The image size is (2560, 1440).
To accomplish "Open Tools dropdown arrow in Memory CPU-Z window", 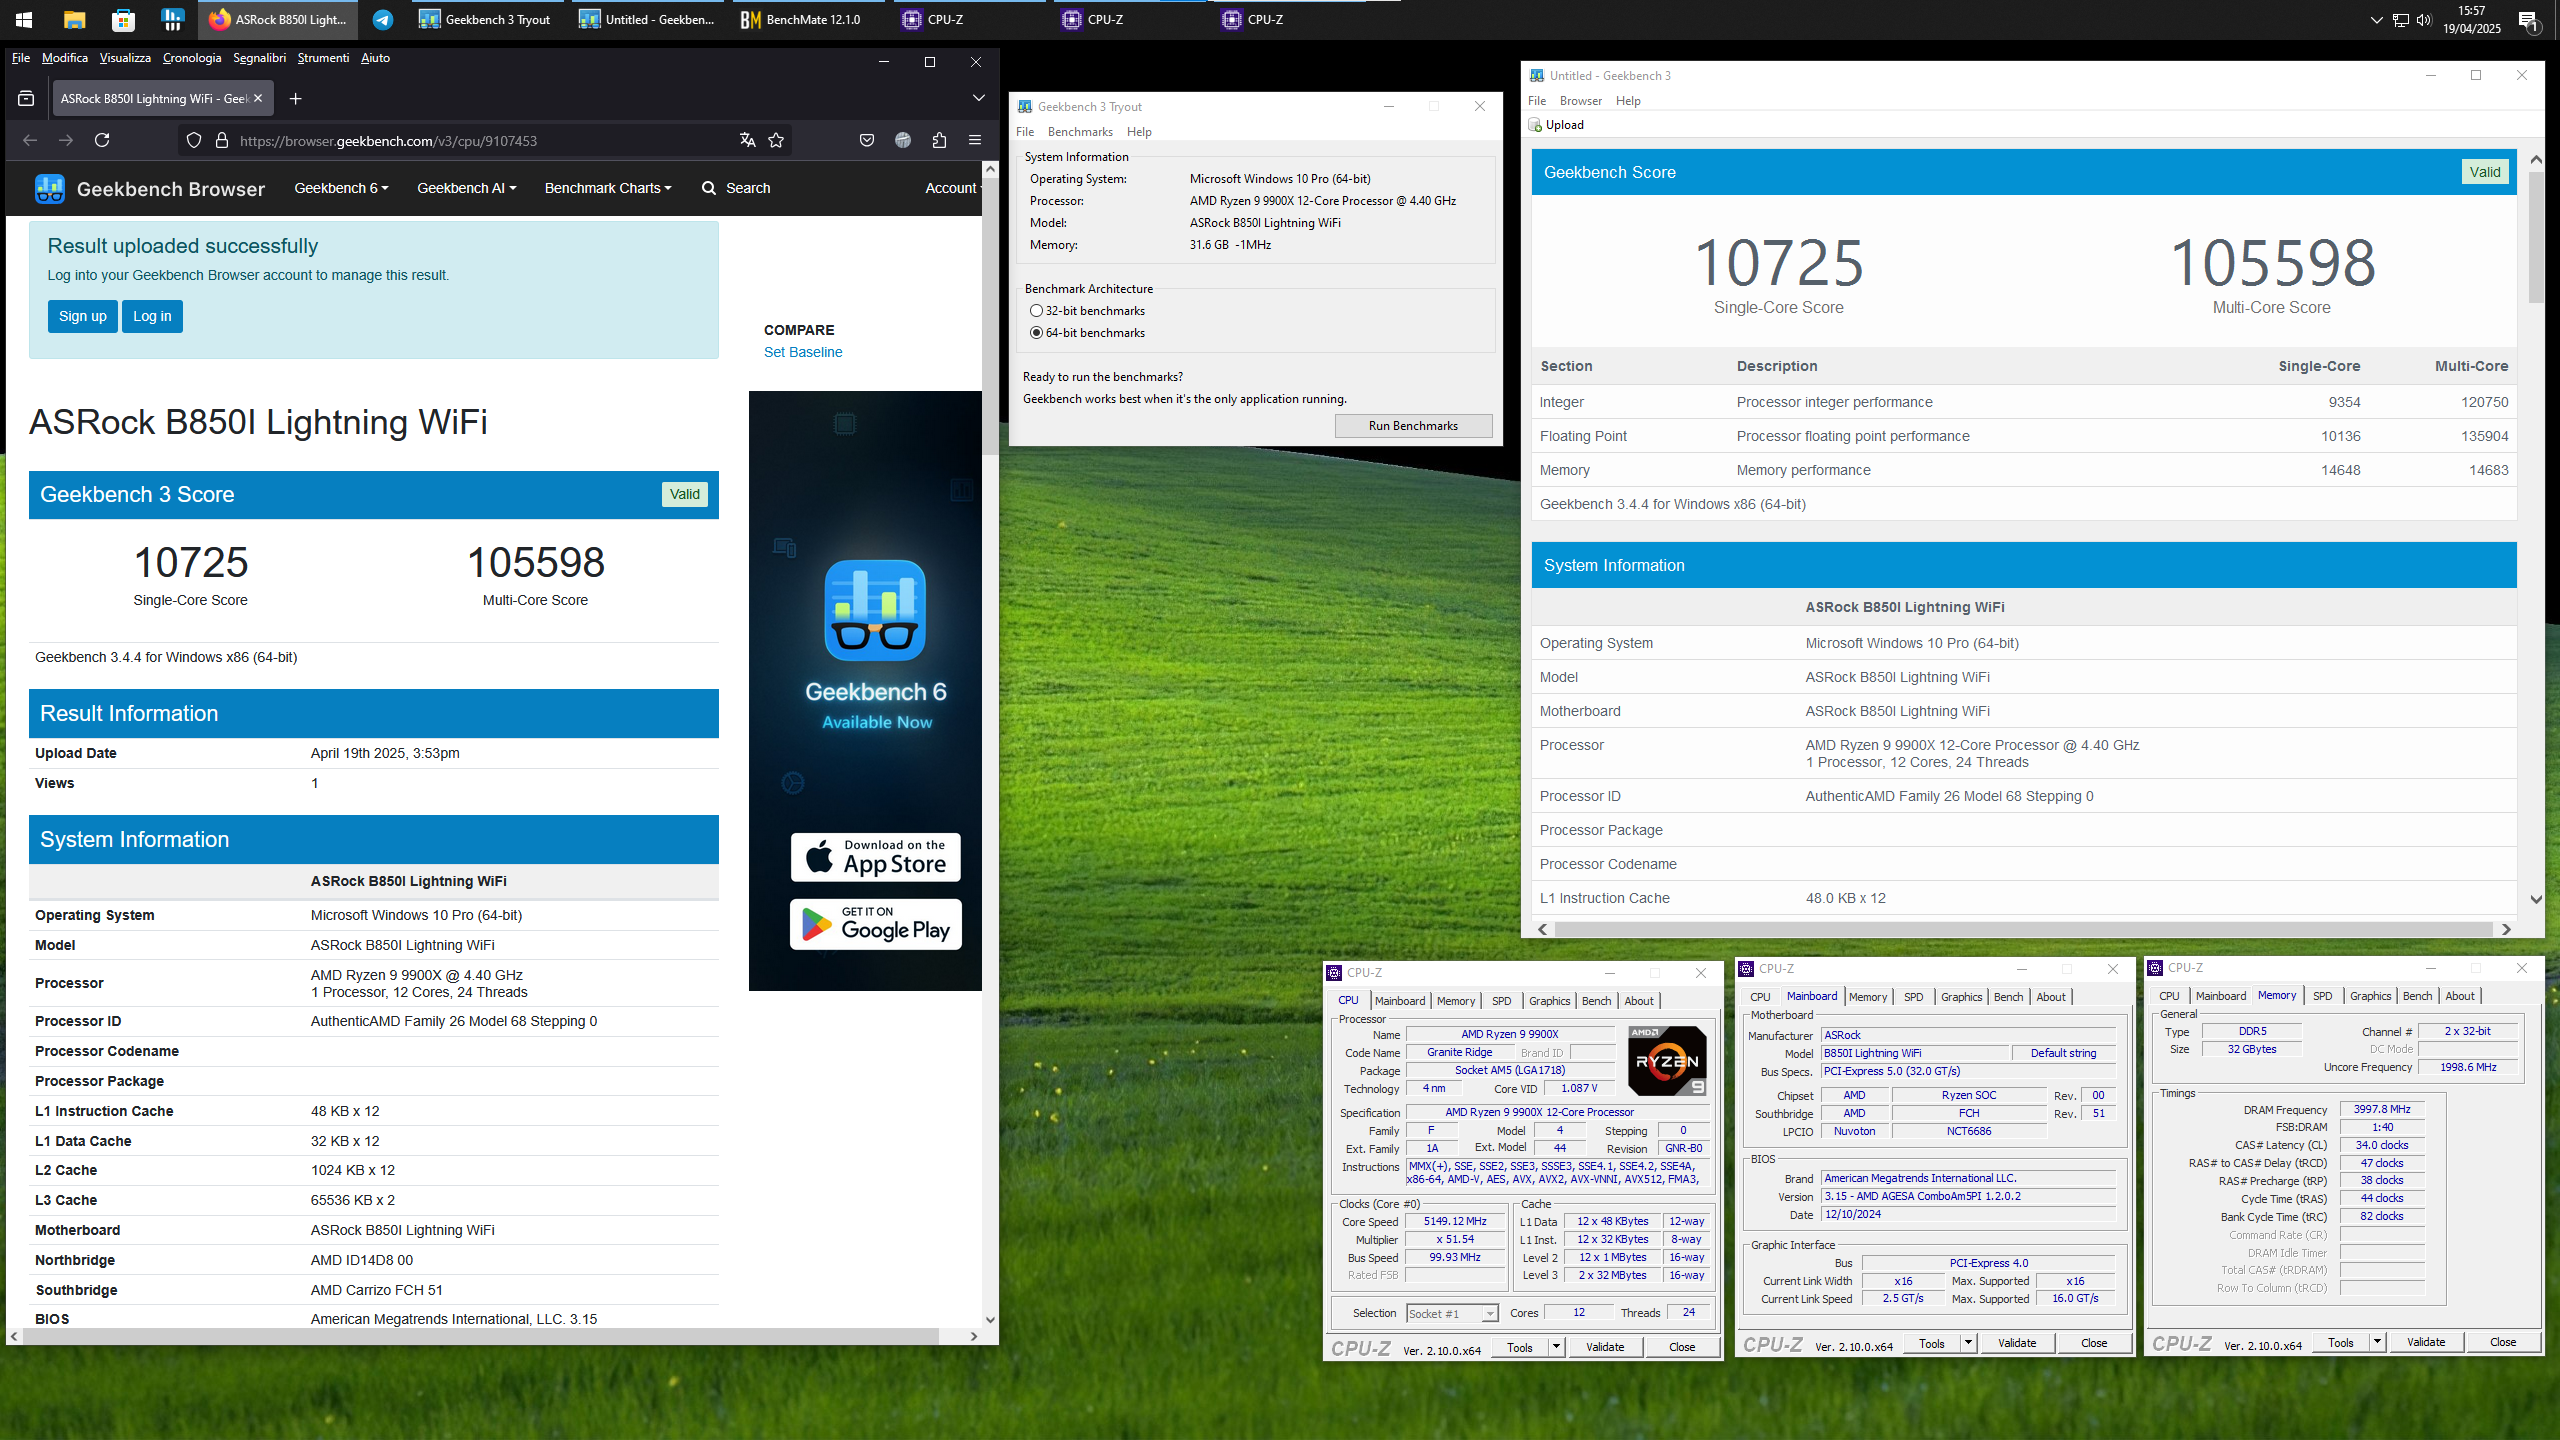I will coord(2377,1342).
